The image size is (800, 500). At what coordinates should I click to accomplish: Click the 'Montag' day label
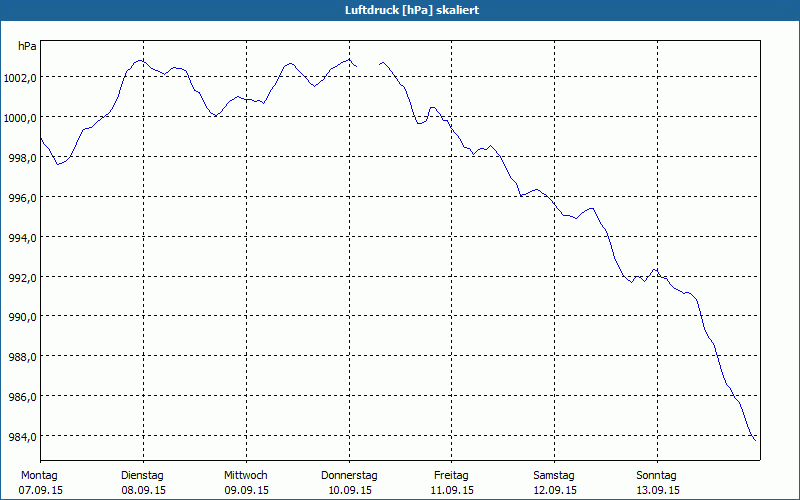point(39,476)
